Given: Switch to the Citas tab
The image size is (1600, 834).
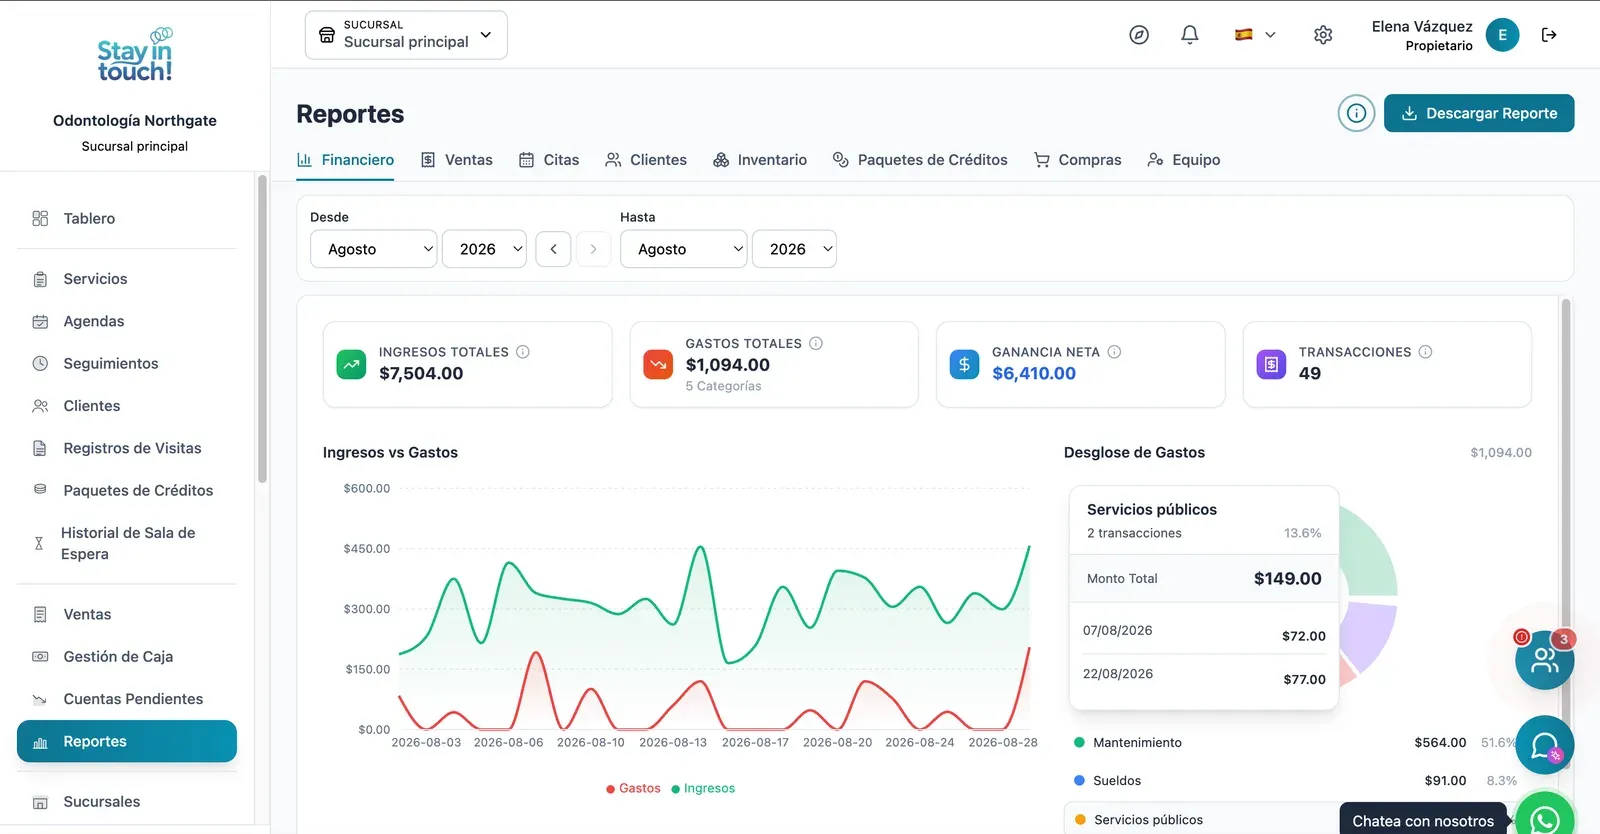Looking at the screenshot, I should pyautogui.click(x=549, y=160).
